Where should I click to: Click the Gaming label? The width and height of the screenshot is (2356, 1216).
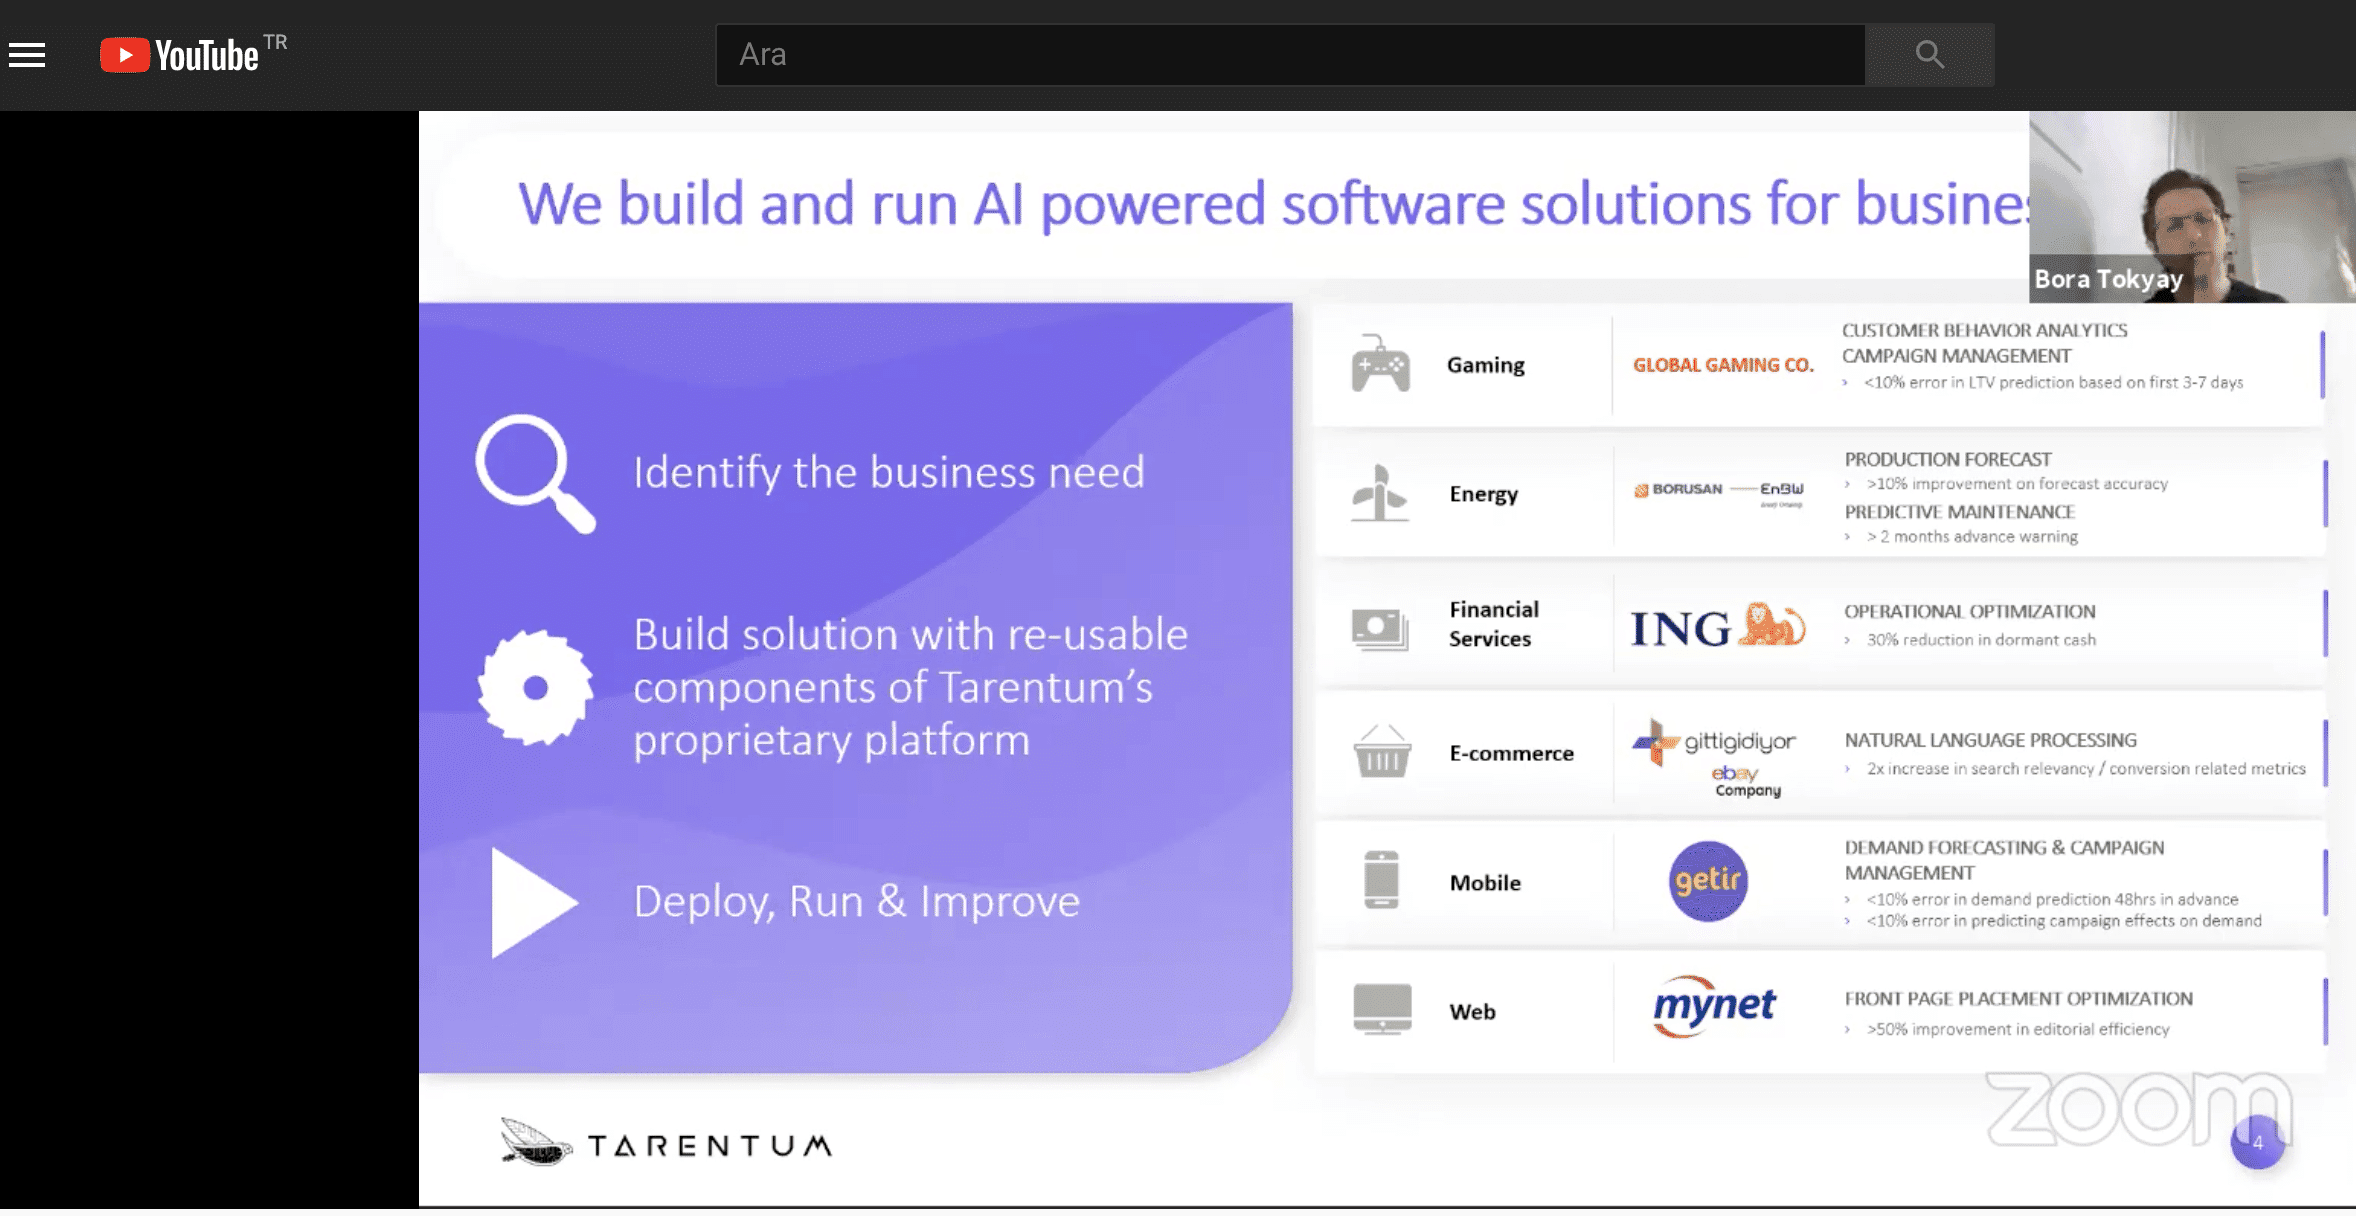coord(1485,365)
